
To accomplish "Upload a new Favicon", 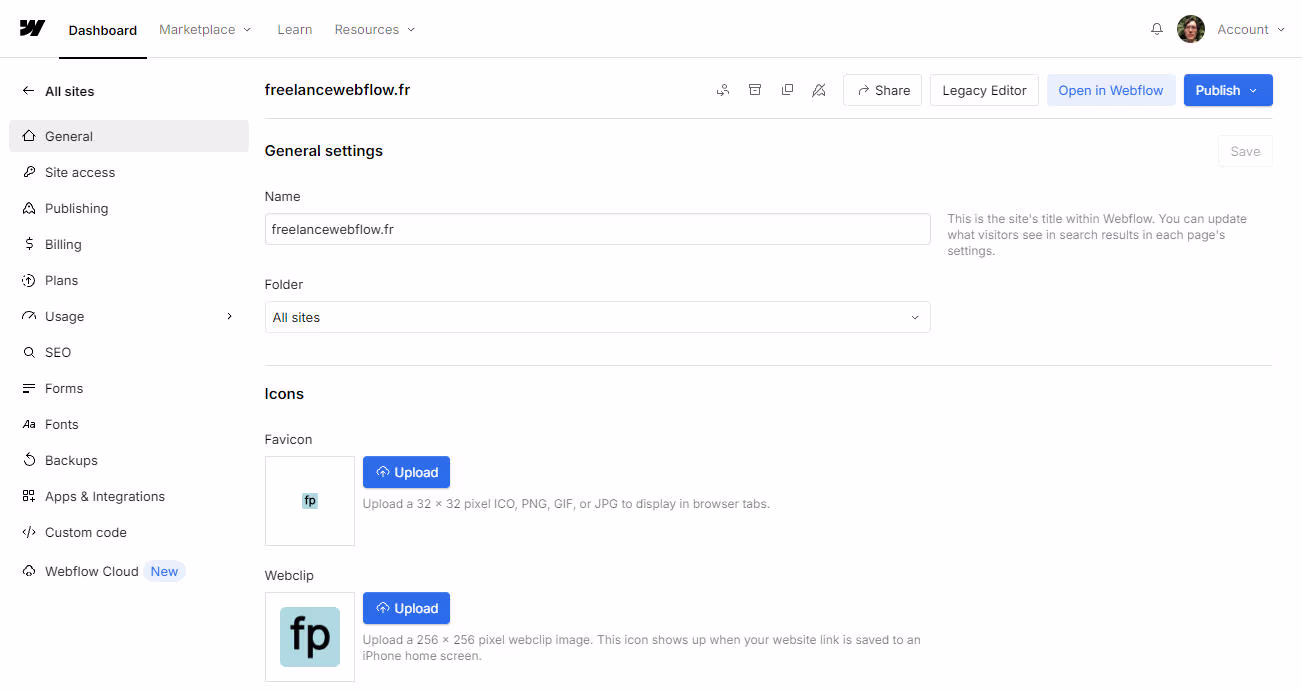I will pos(406,472).
